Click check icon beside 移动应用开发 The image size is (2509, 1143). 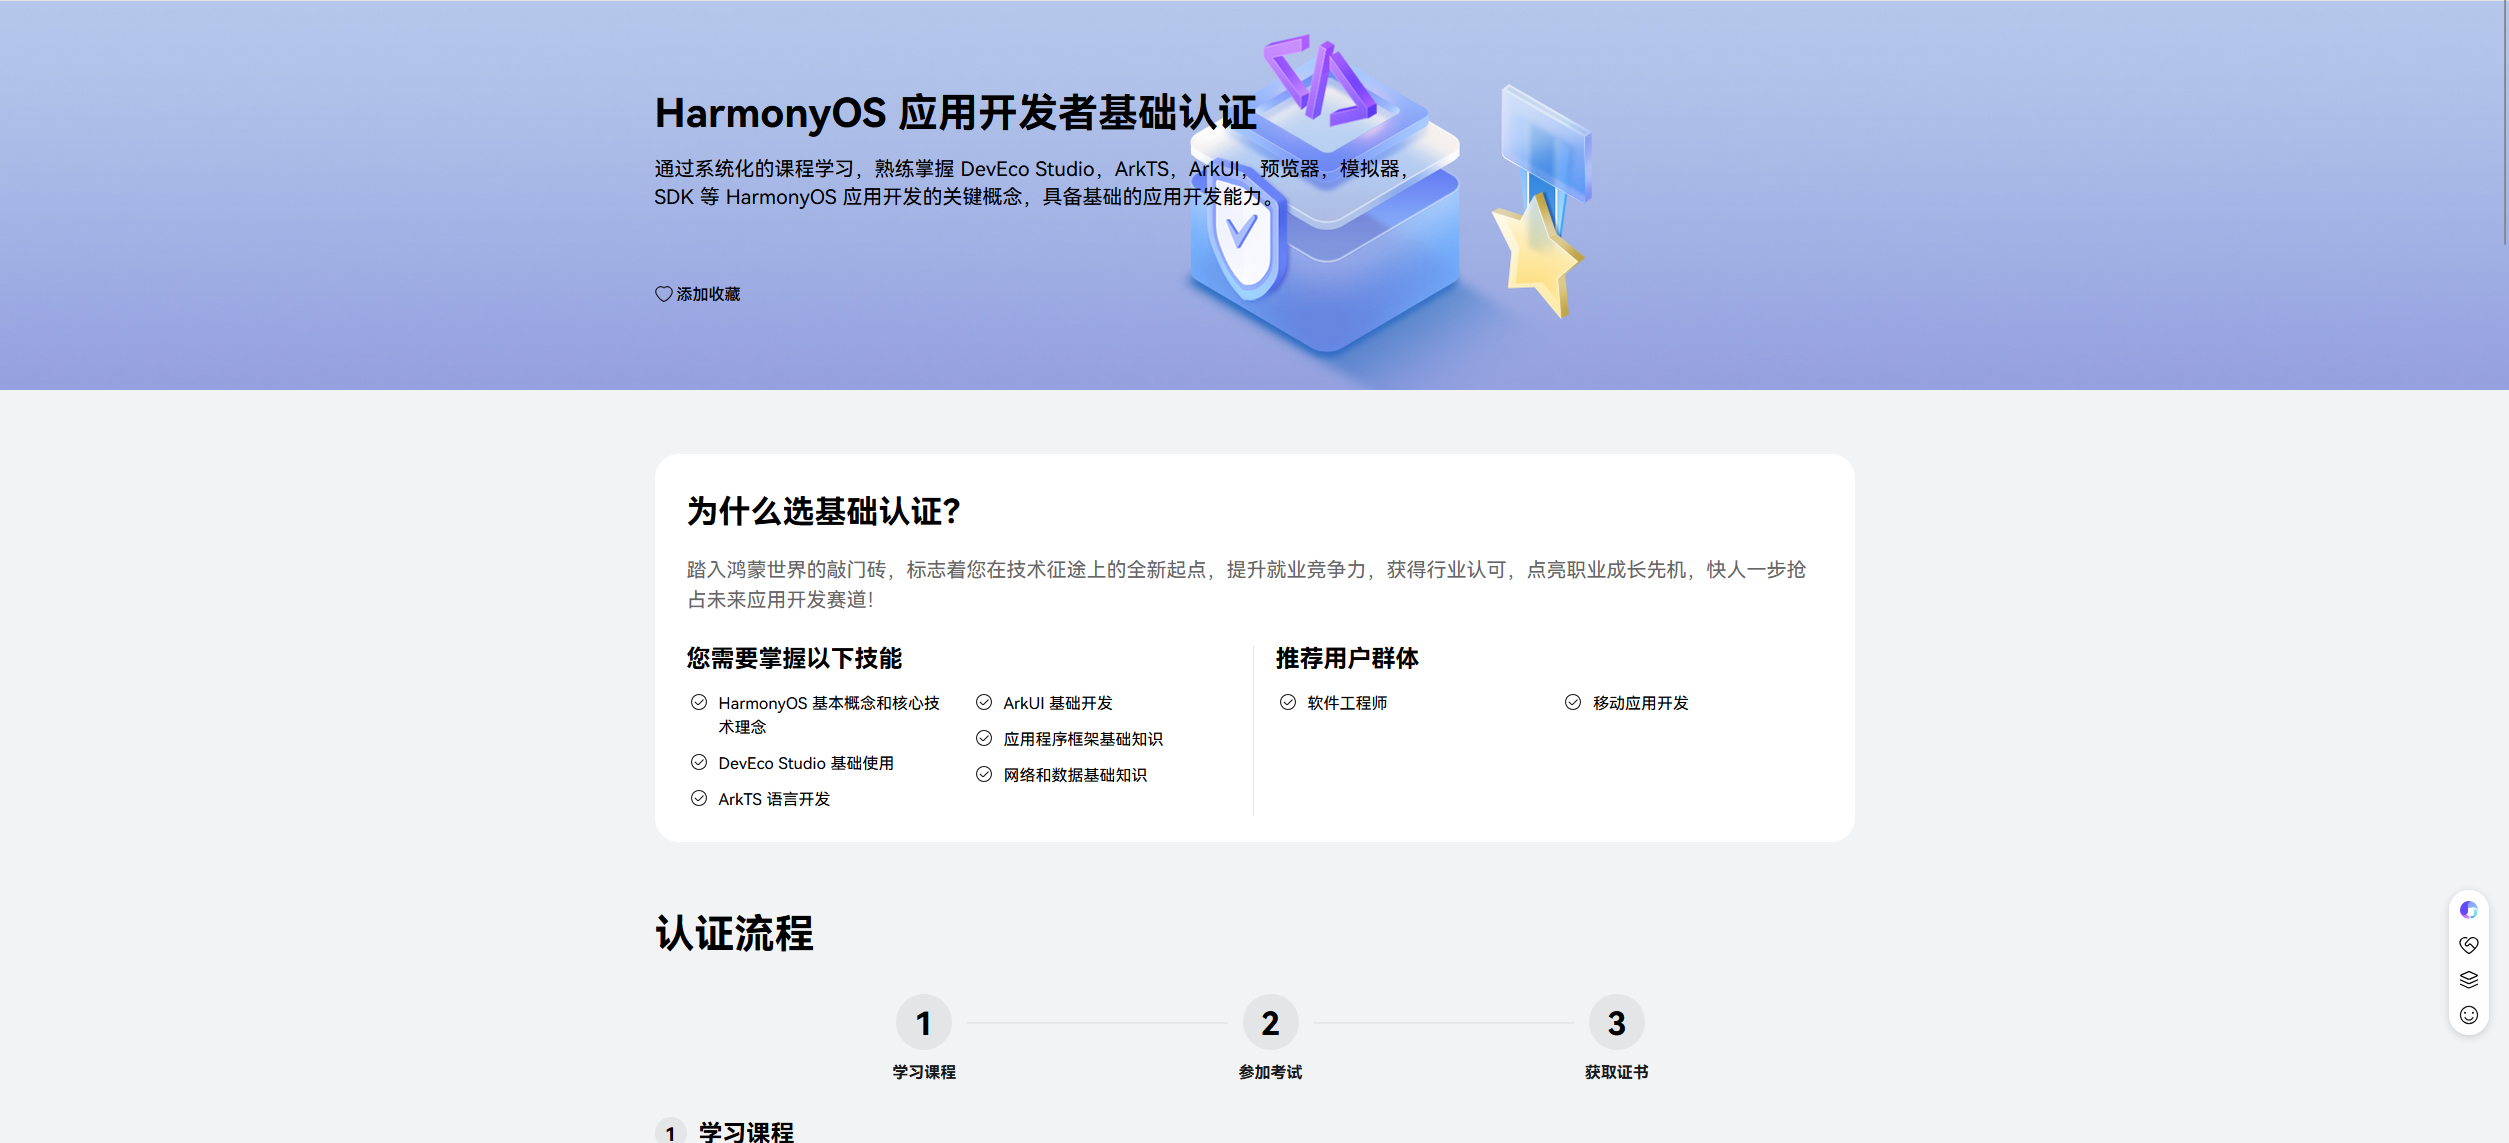pyautogui.click(x=1573, y=702)
